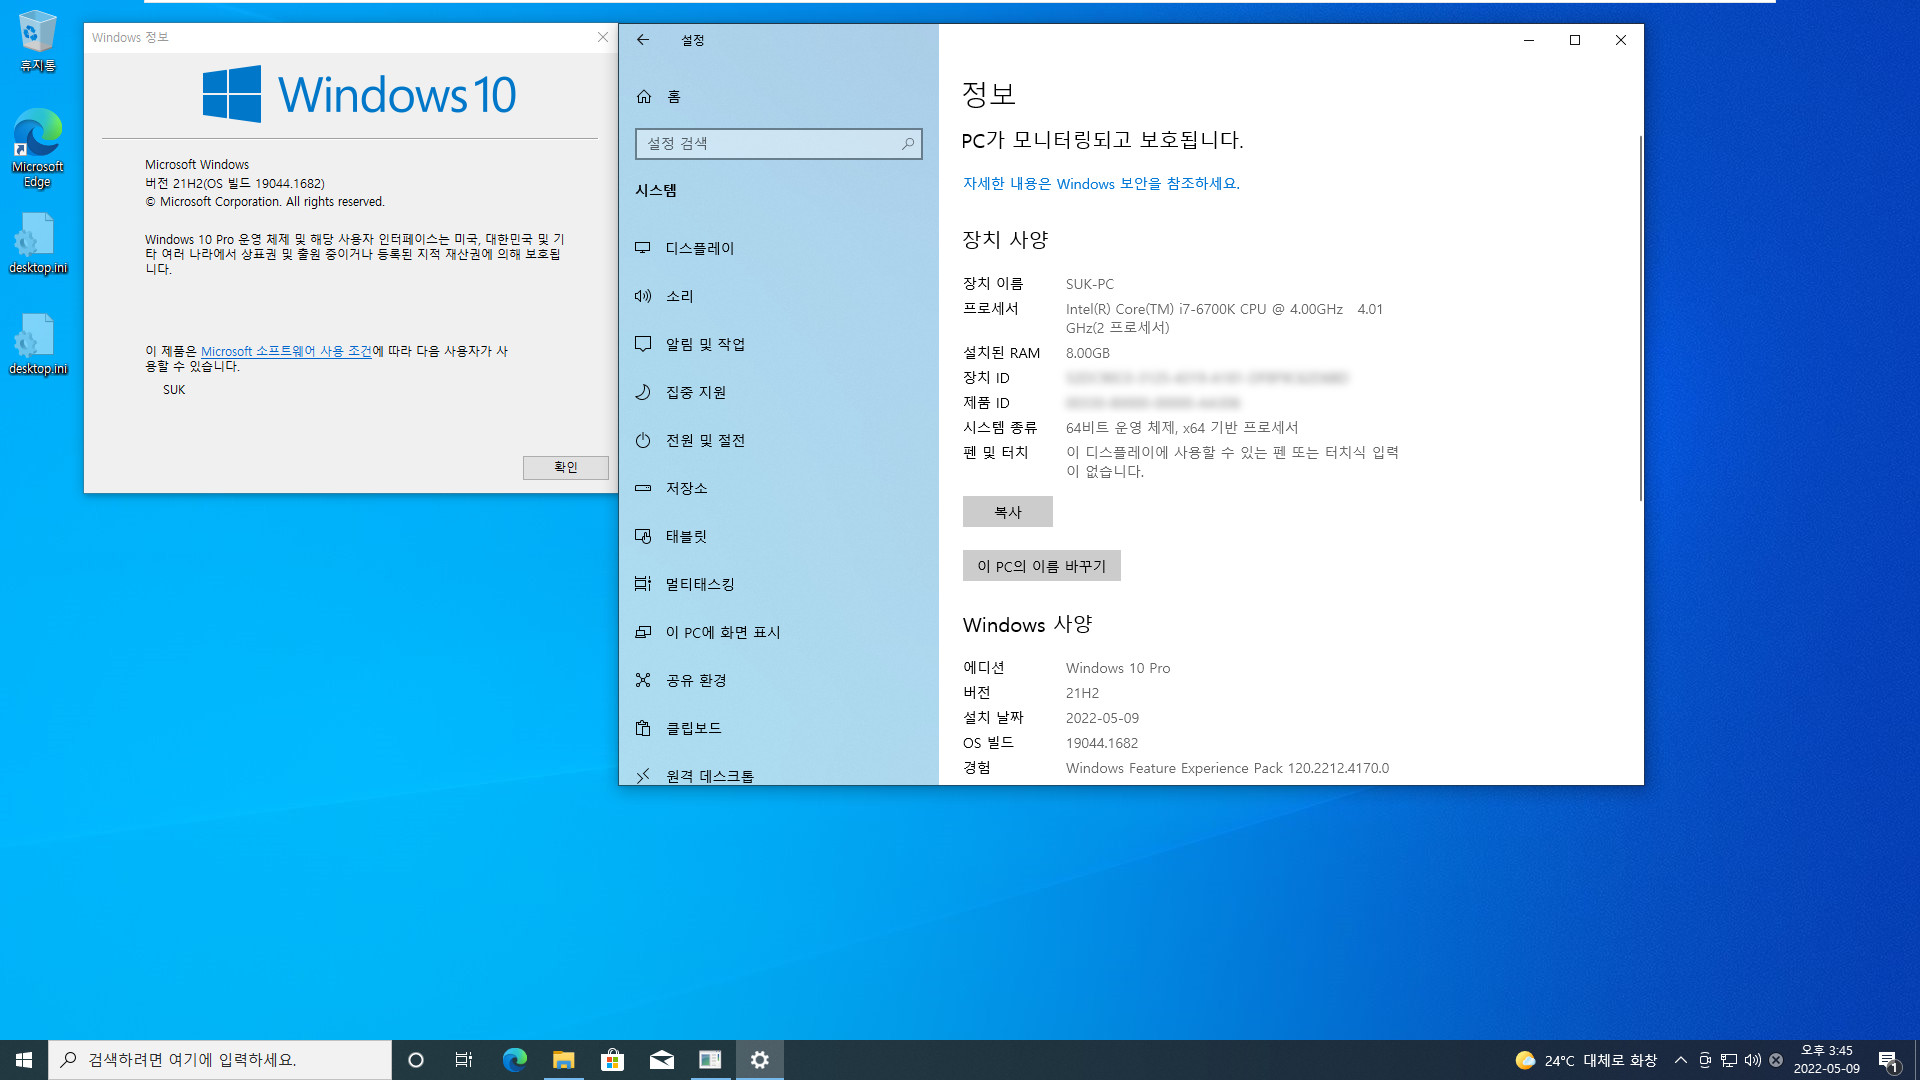
Task: Click the taskbar search box
Action: pyautogui.click(x=220, y=1060)
